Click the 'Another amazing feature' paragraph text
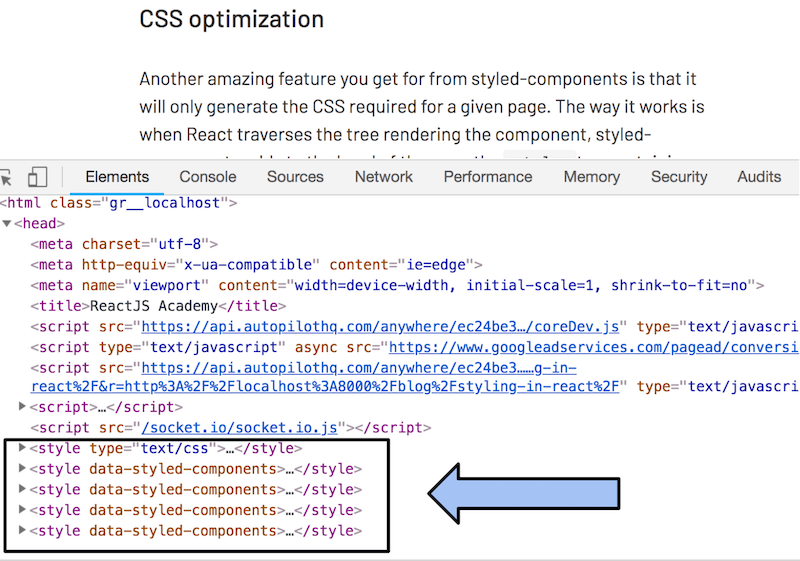 tap(421, 107)
